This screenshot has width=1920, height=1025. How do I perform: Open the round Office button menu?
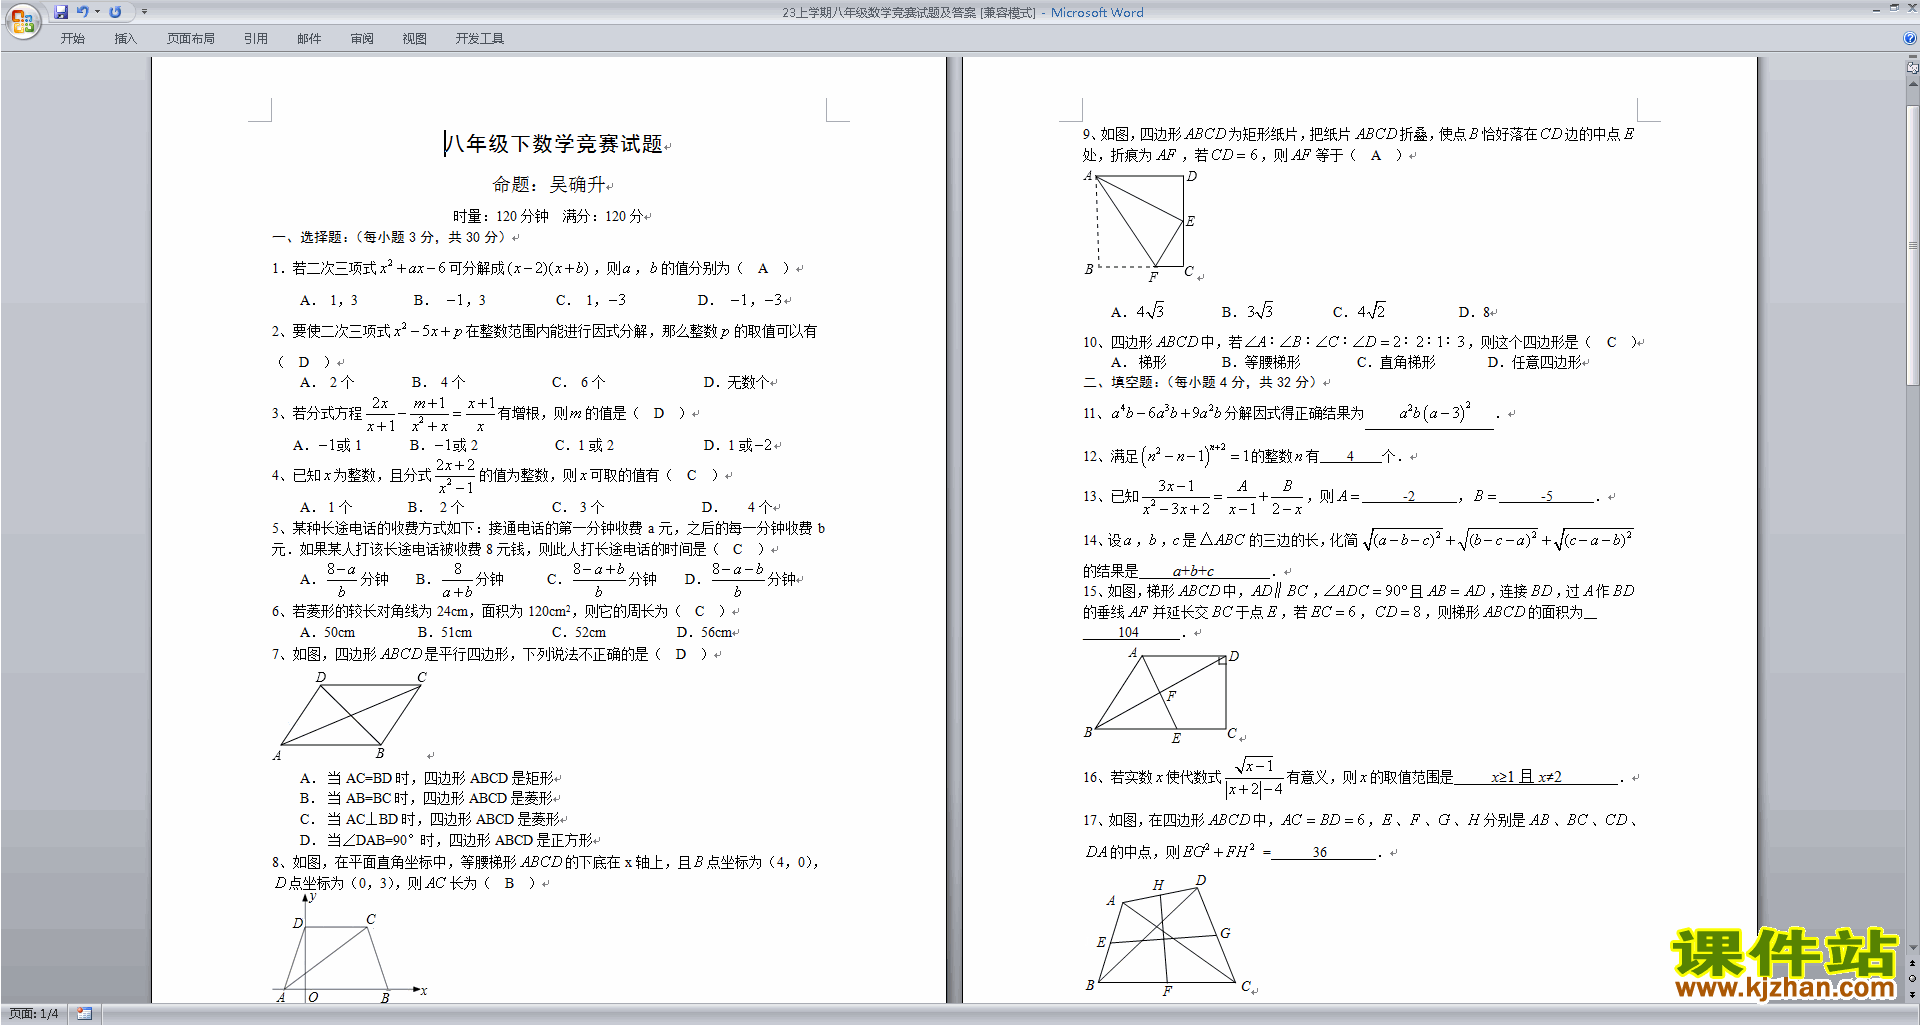point(22,20)
